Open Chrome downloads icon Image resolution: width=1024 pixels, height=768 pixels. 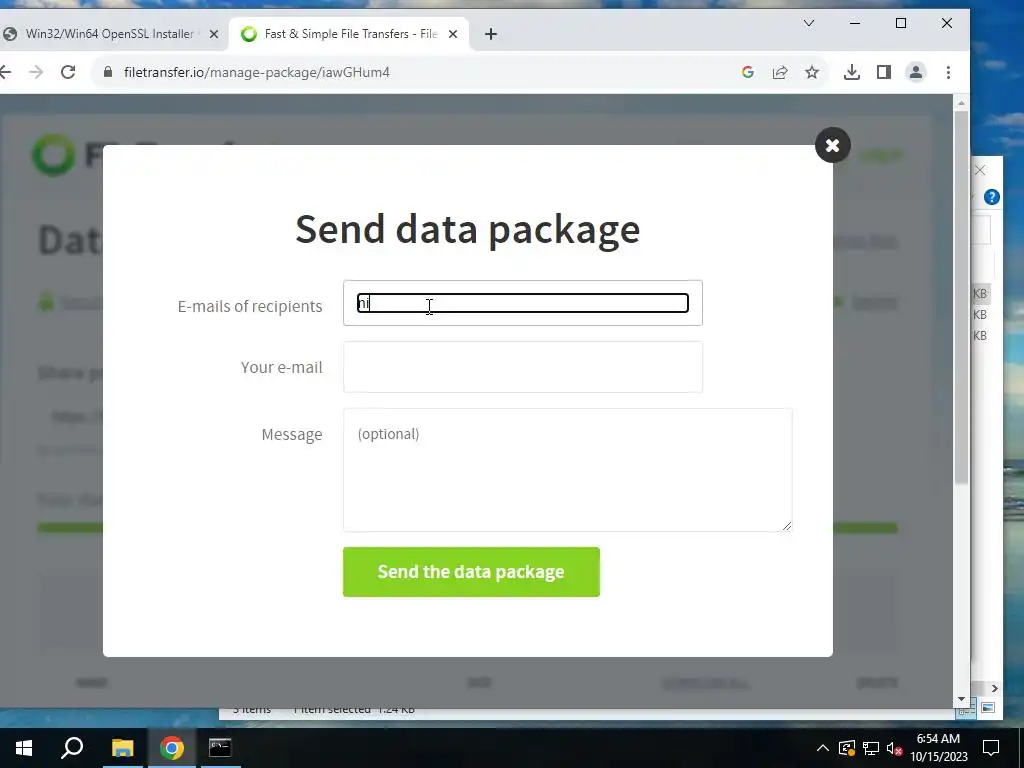pyautogui.click(x=852, y=72)
